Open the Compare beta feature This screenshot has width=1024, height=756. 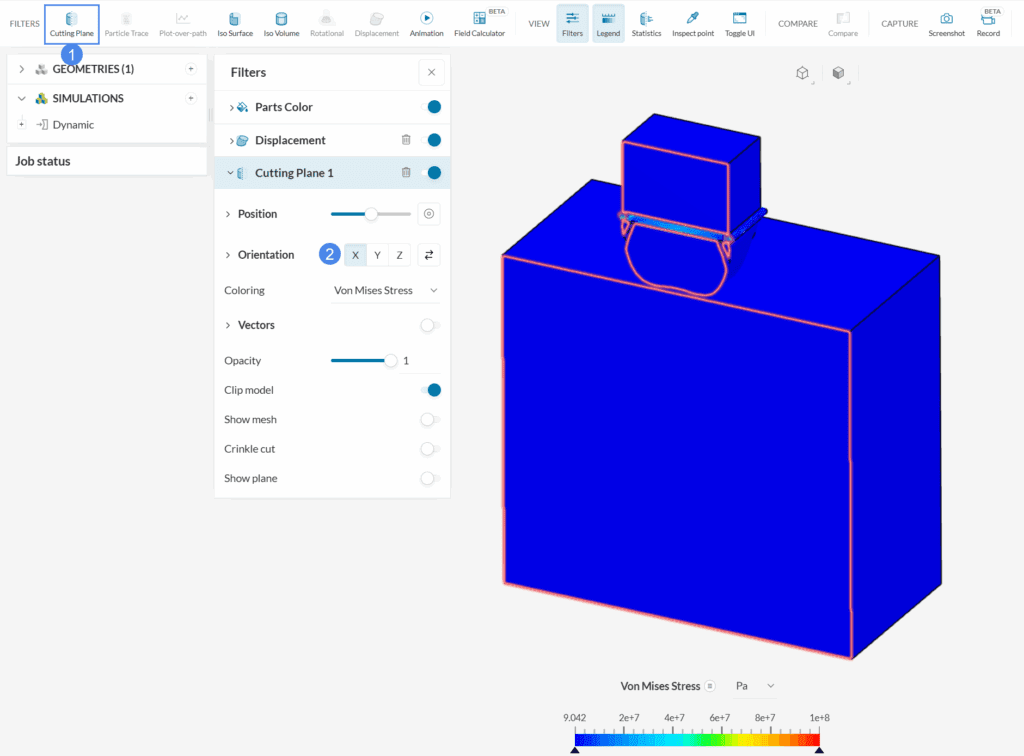pyautogui.click(x=843, y=22)
